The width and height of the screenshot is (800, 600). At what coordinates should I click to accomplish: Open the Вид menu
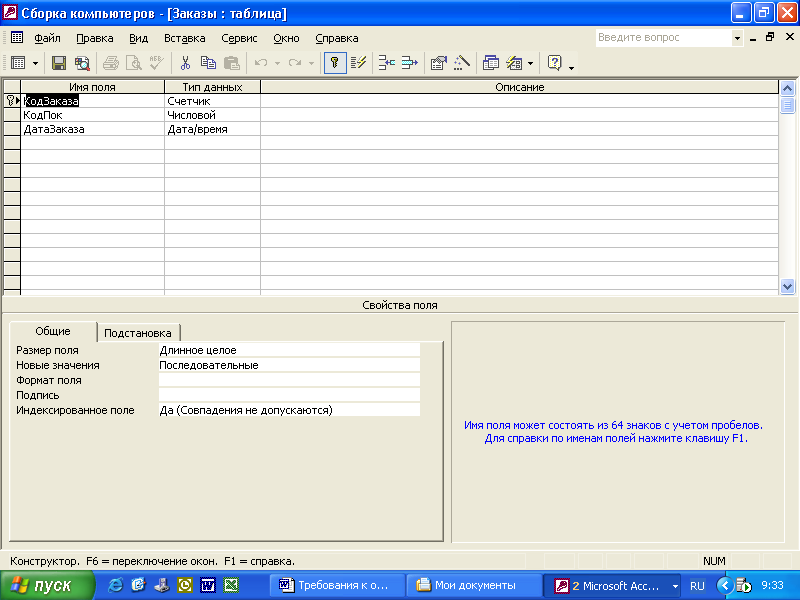pos(138,38)
